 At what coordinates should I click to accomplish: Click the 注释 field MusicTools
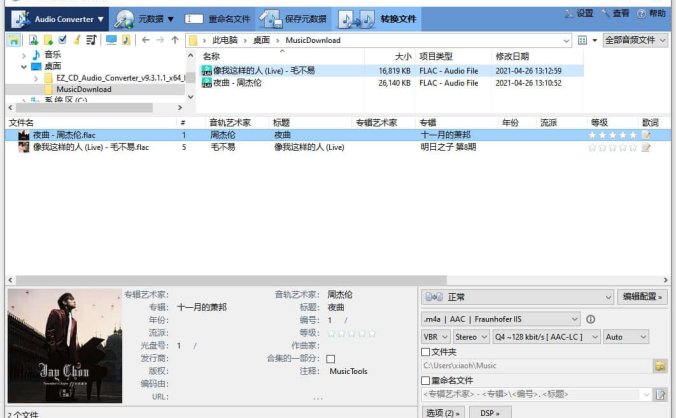coord(348,371)
